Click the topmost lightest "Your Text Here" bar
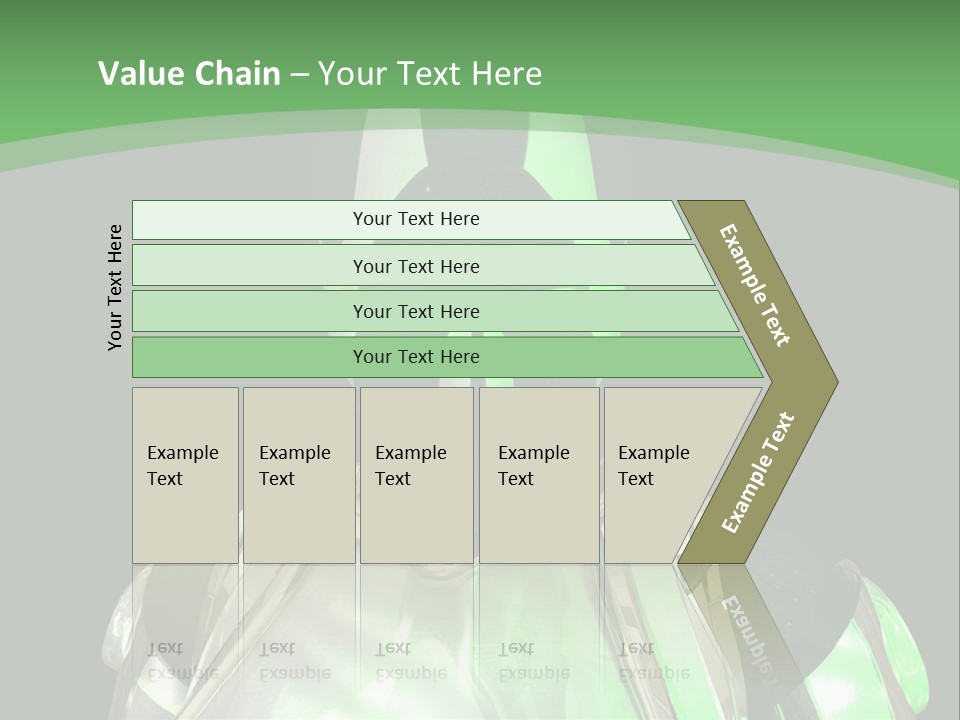Screen dimensions: 960x720 coord(416,219)
